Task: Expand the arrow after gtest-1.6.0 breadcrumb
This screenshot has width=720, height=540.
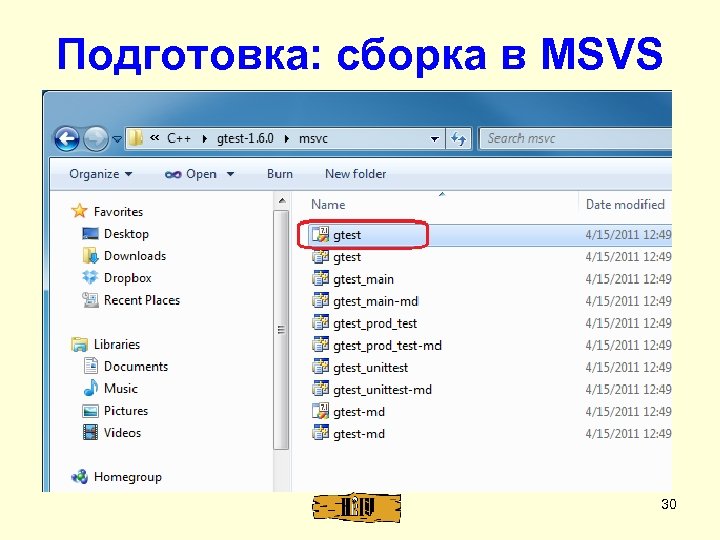Action: (287, 139)
